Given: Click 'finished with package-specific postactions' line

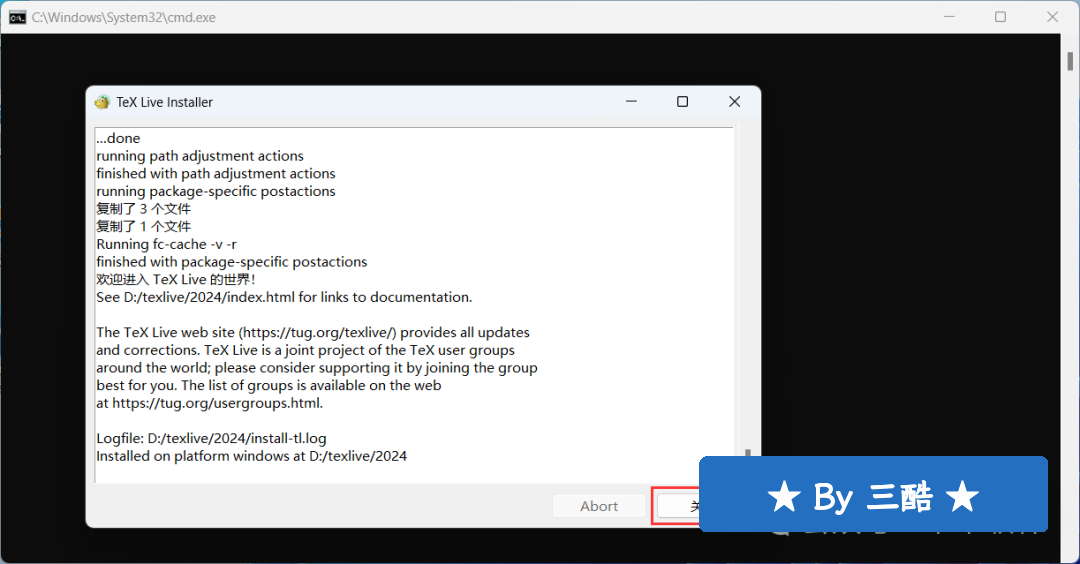Looking at the screenshot, I should click(x=231, y=262).
